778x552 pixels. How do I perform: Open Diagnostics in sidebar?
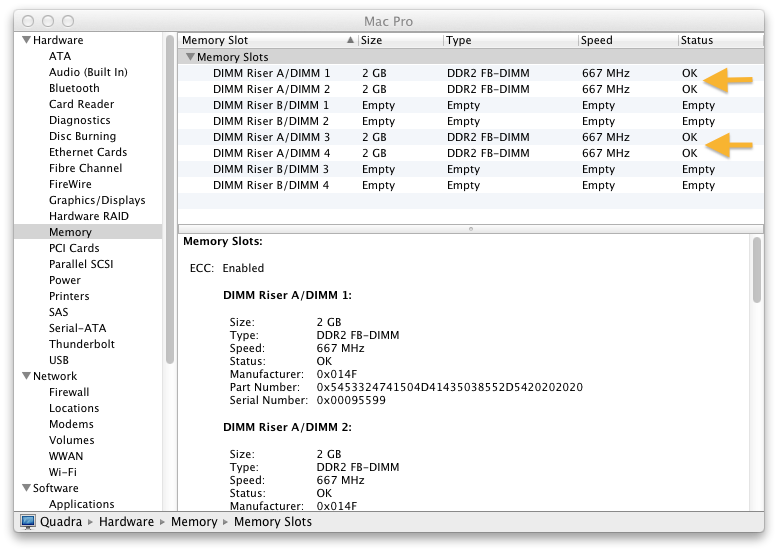point(80,120)
